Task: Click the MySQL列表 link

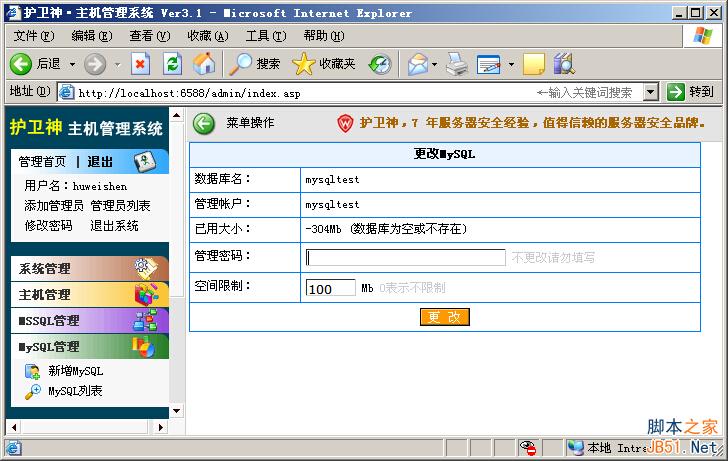Action: pyautogui.click(x=75, y=391)
